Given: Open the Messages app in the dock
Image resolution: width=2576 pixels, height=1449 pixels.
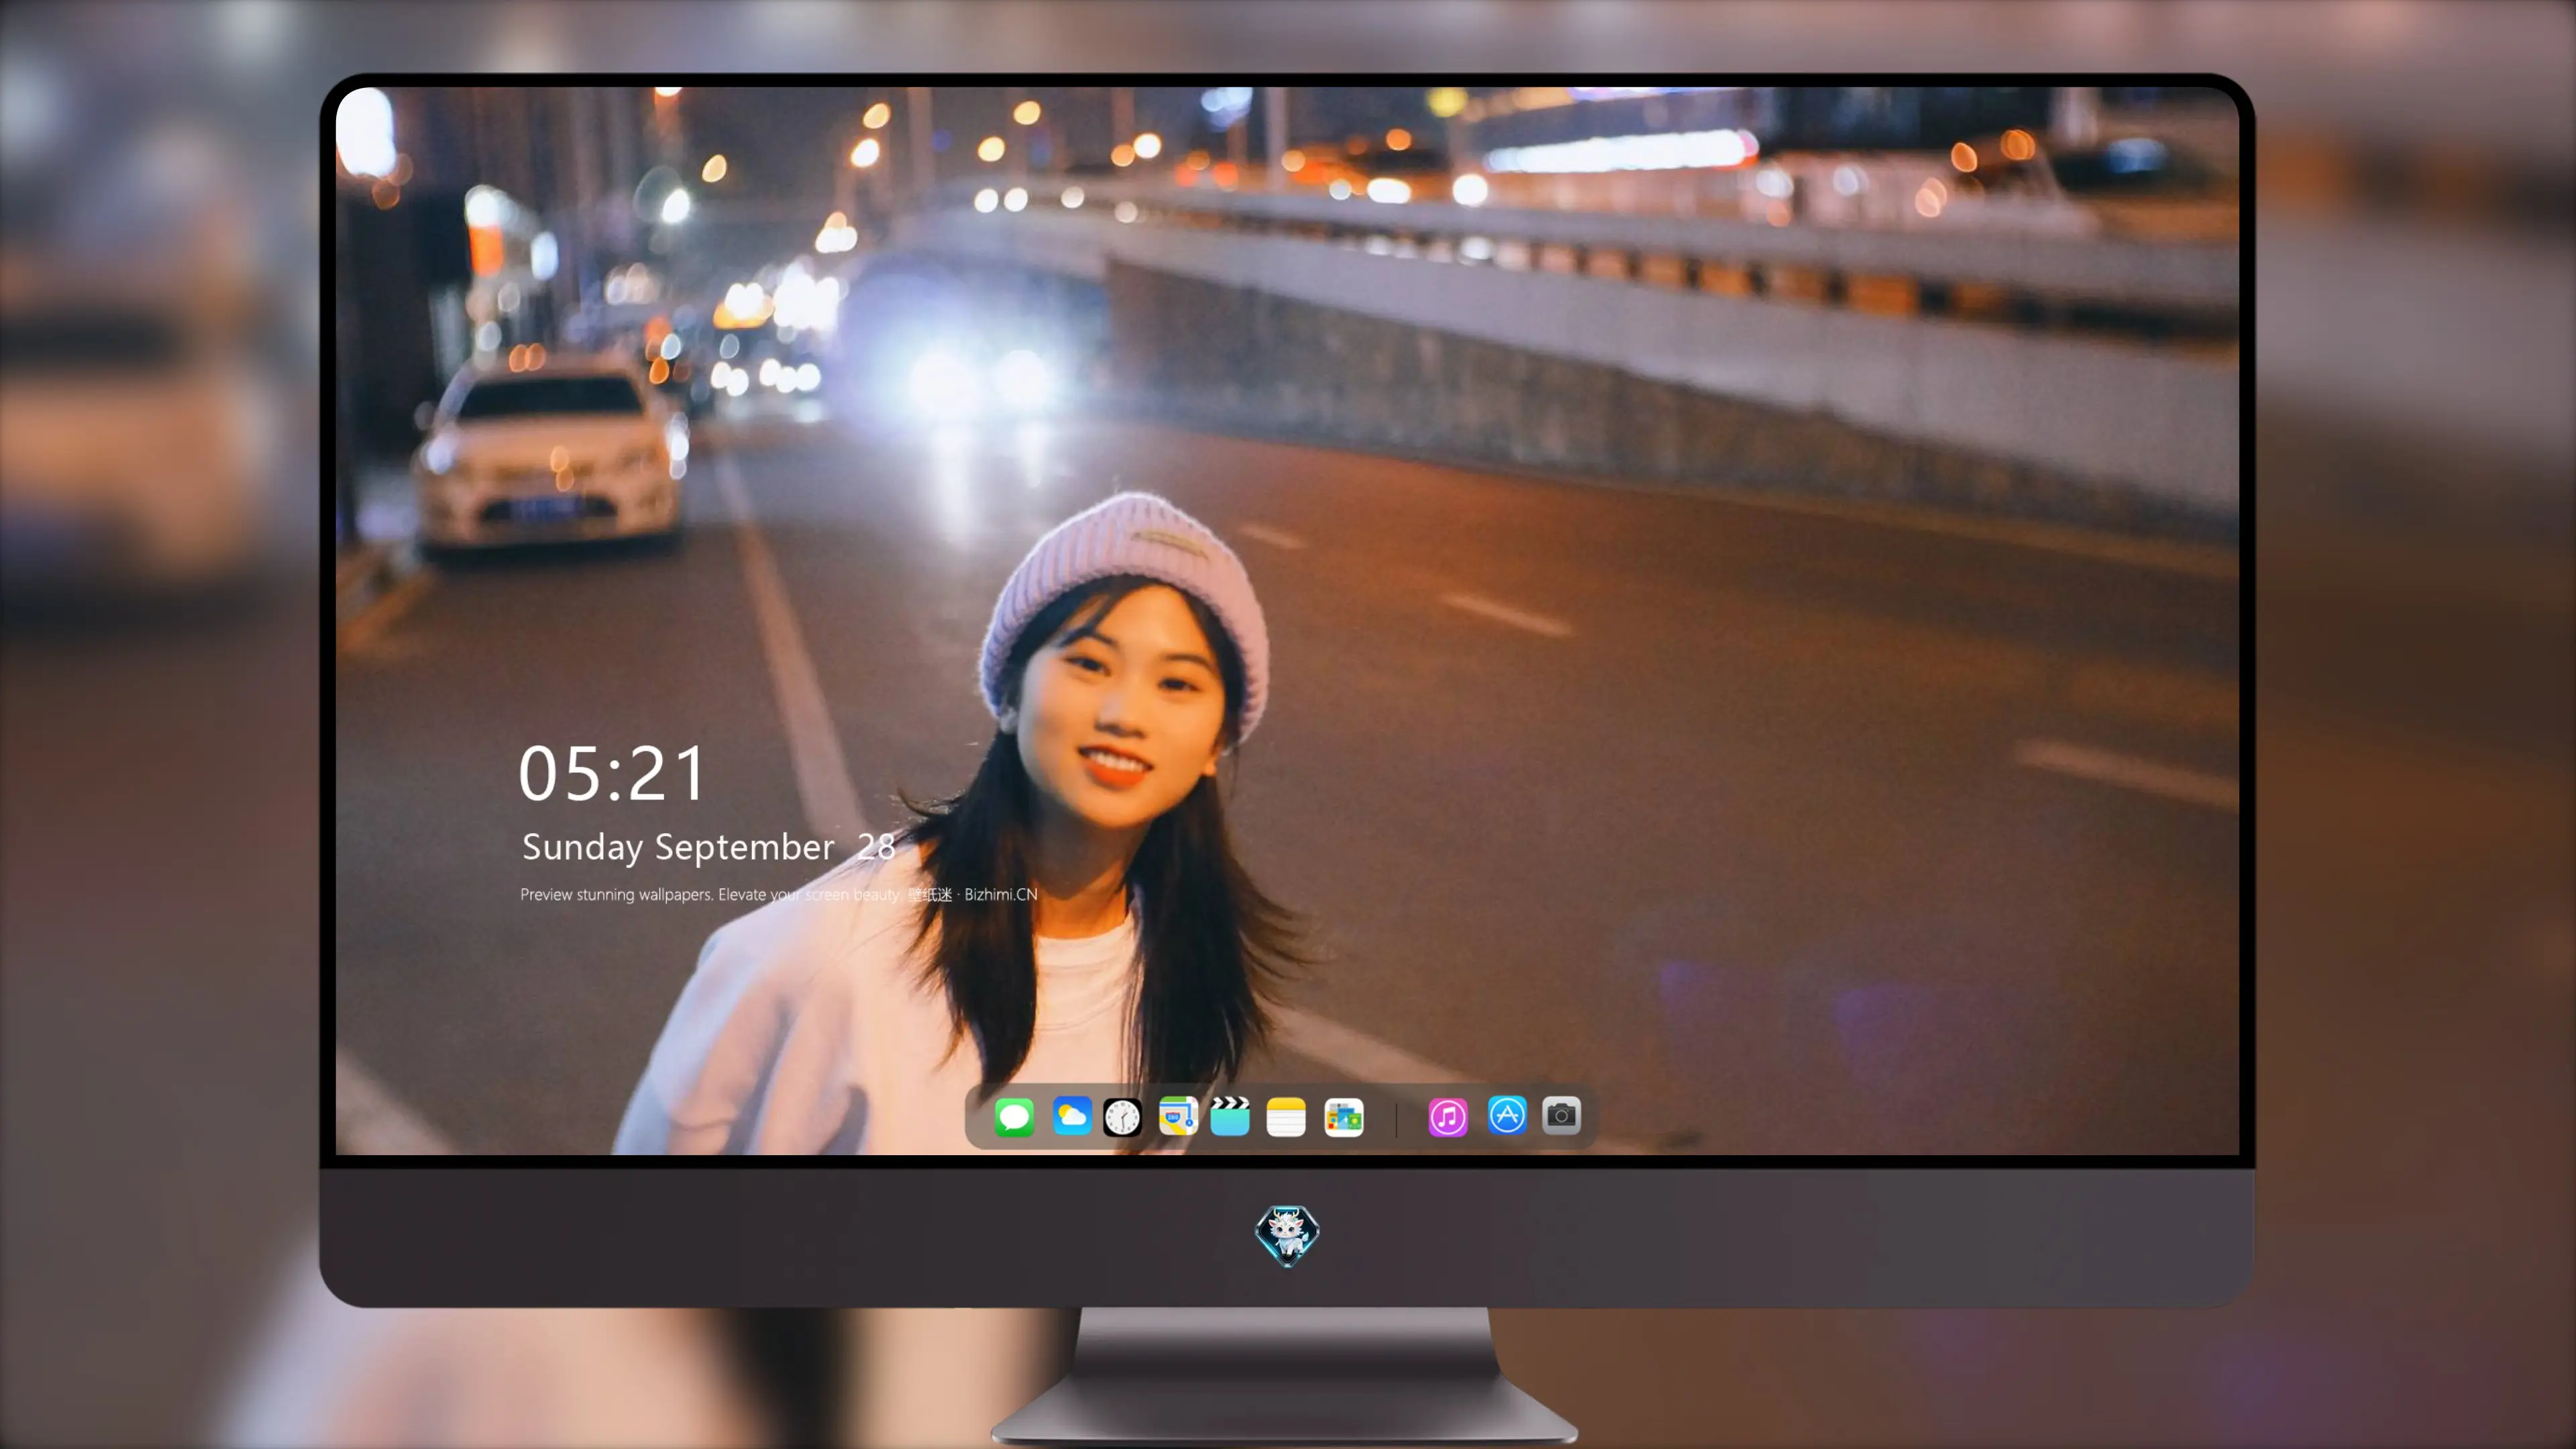Looking at the screenshot, I should coord(1014,1117).
